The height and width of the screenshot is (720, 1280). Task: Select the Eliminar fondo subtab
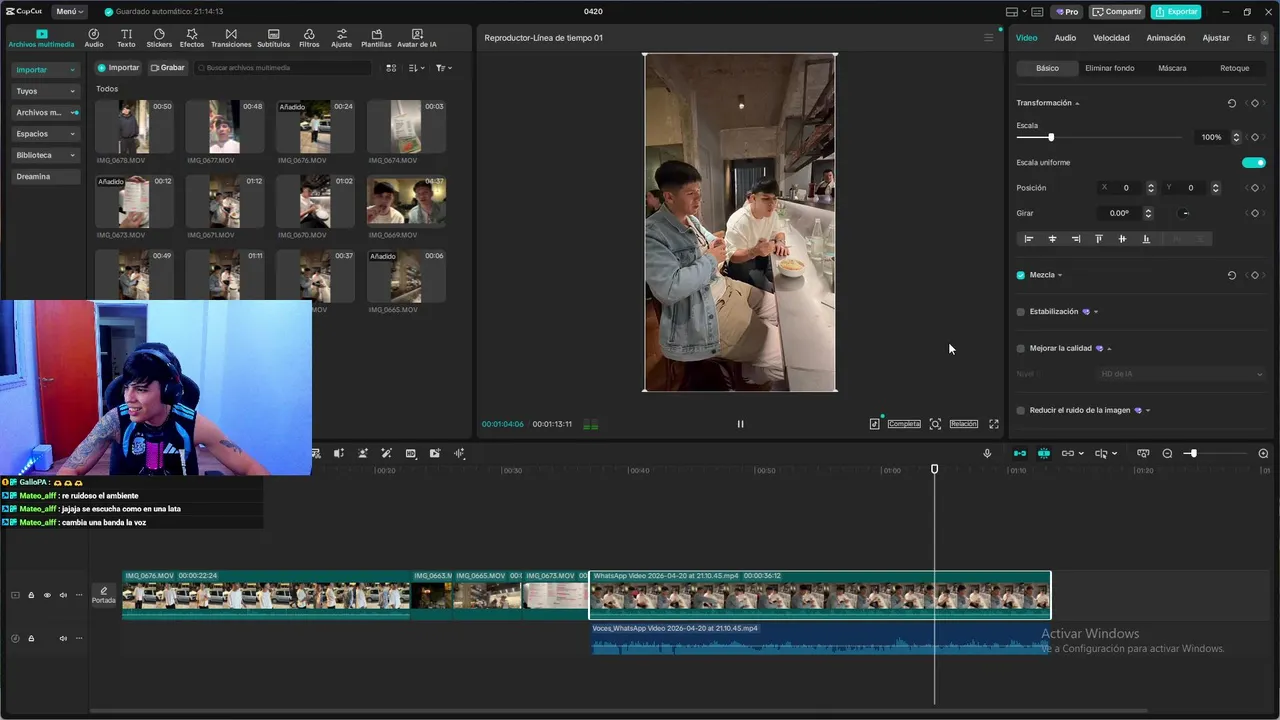tap(1110, 68)
